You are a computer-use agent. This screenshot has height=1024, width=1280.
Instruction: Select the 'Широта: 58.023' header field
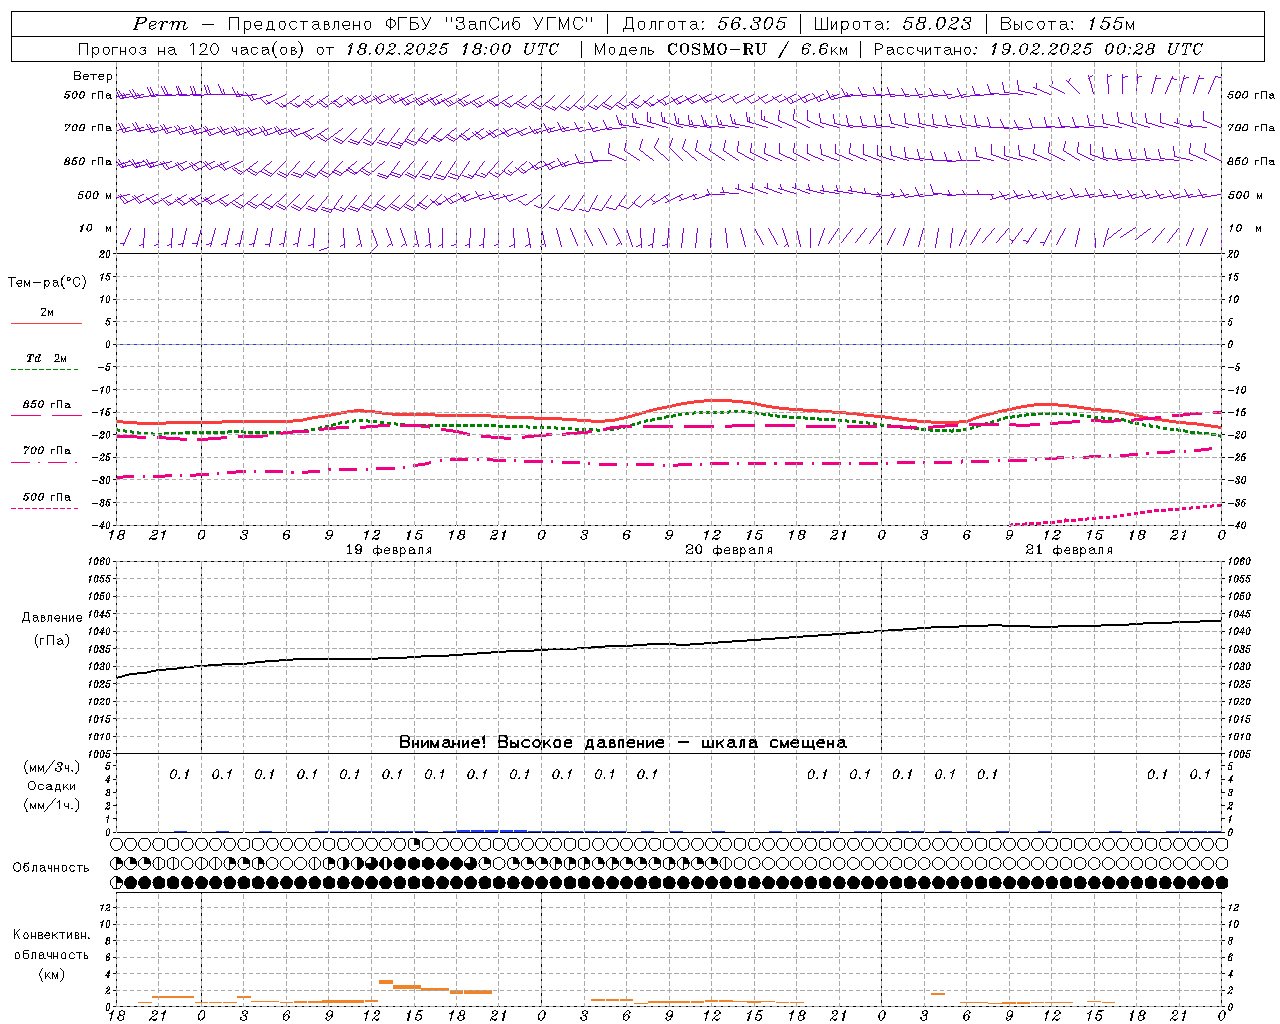(891, 24)
